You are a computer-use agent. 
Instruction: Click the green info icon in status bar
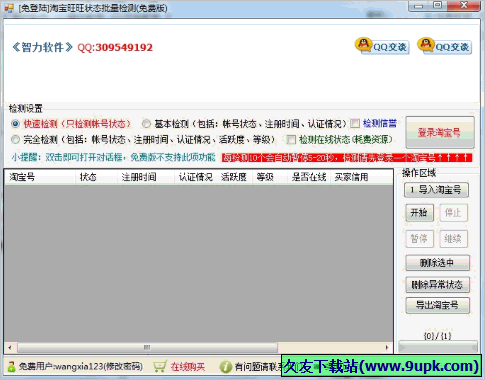[x=226, y=367]
